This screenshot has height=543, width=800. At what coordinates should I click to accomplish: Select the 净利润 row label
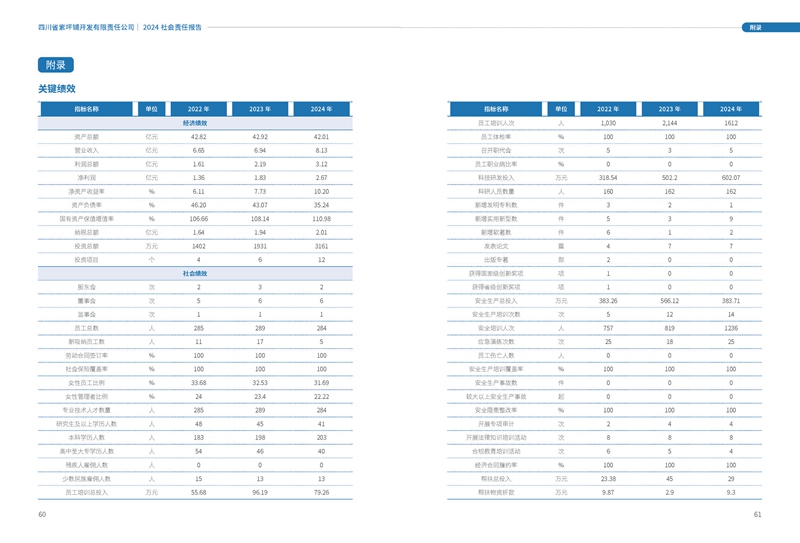click(87, 177)
